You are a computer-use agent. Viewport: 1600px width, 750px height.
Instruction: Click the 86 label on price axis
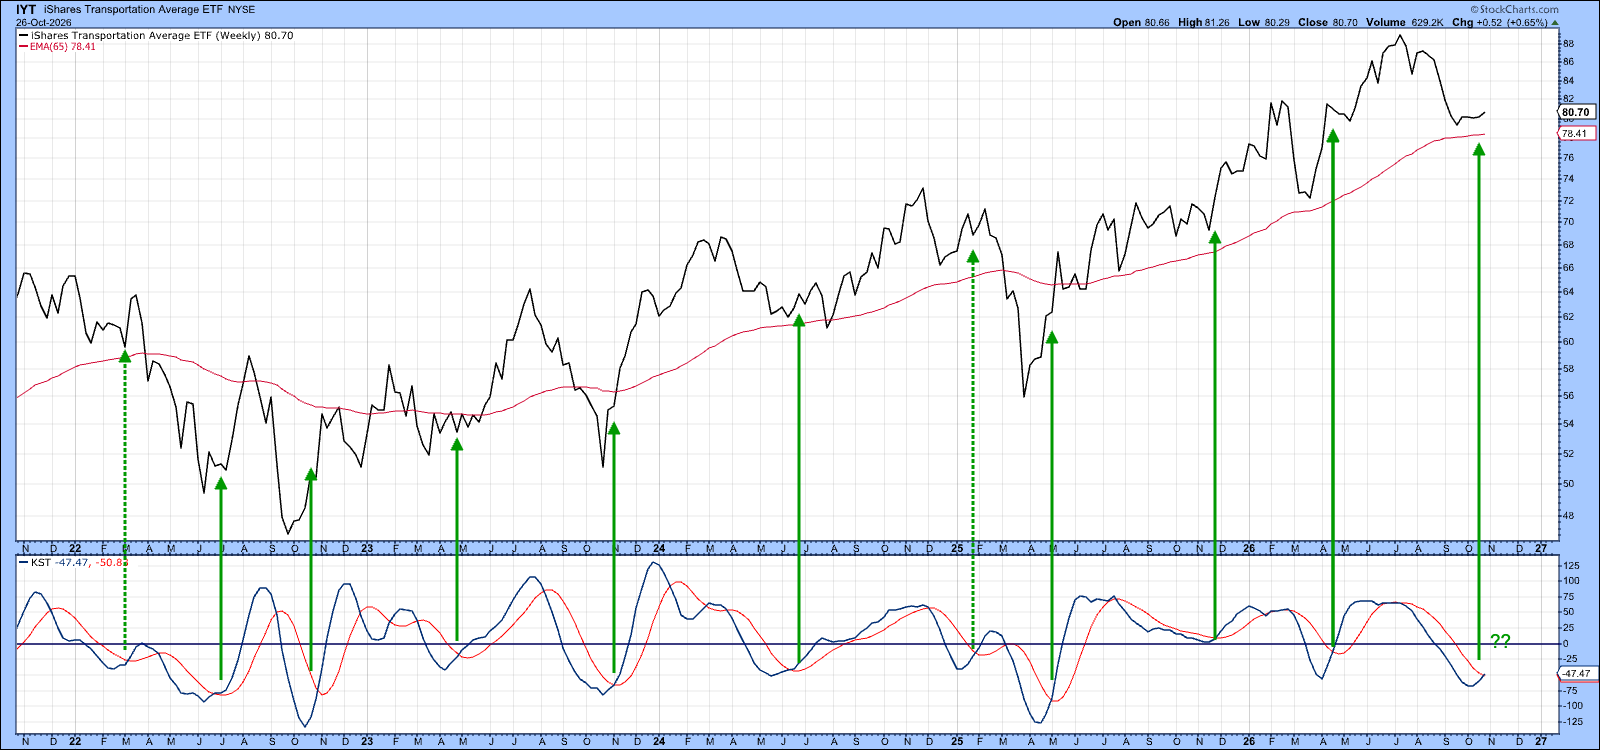pos(1568,62)
